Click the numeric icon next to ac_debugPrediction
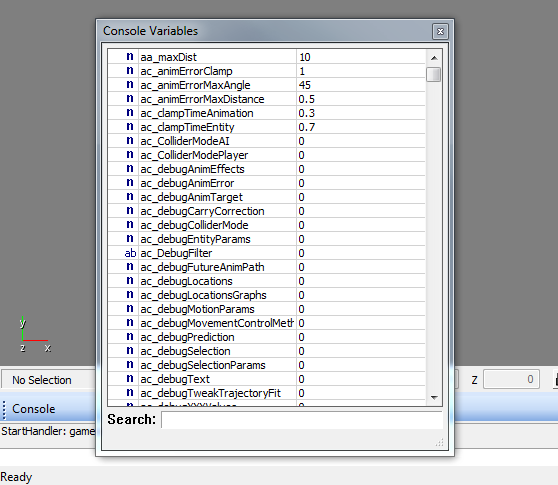 [130, 337]
